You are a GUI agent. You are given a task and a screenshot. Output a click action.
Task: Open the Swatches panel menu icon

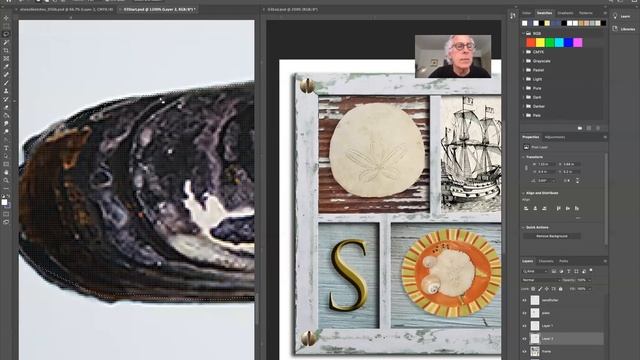click(x=605, y=13)
